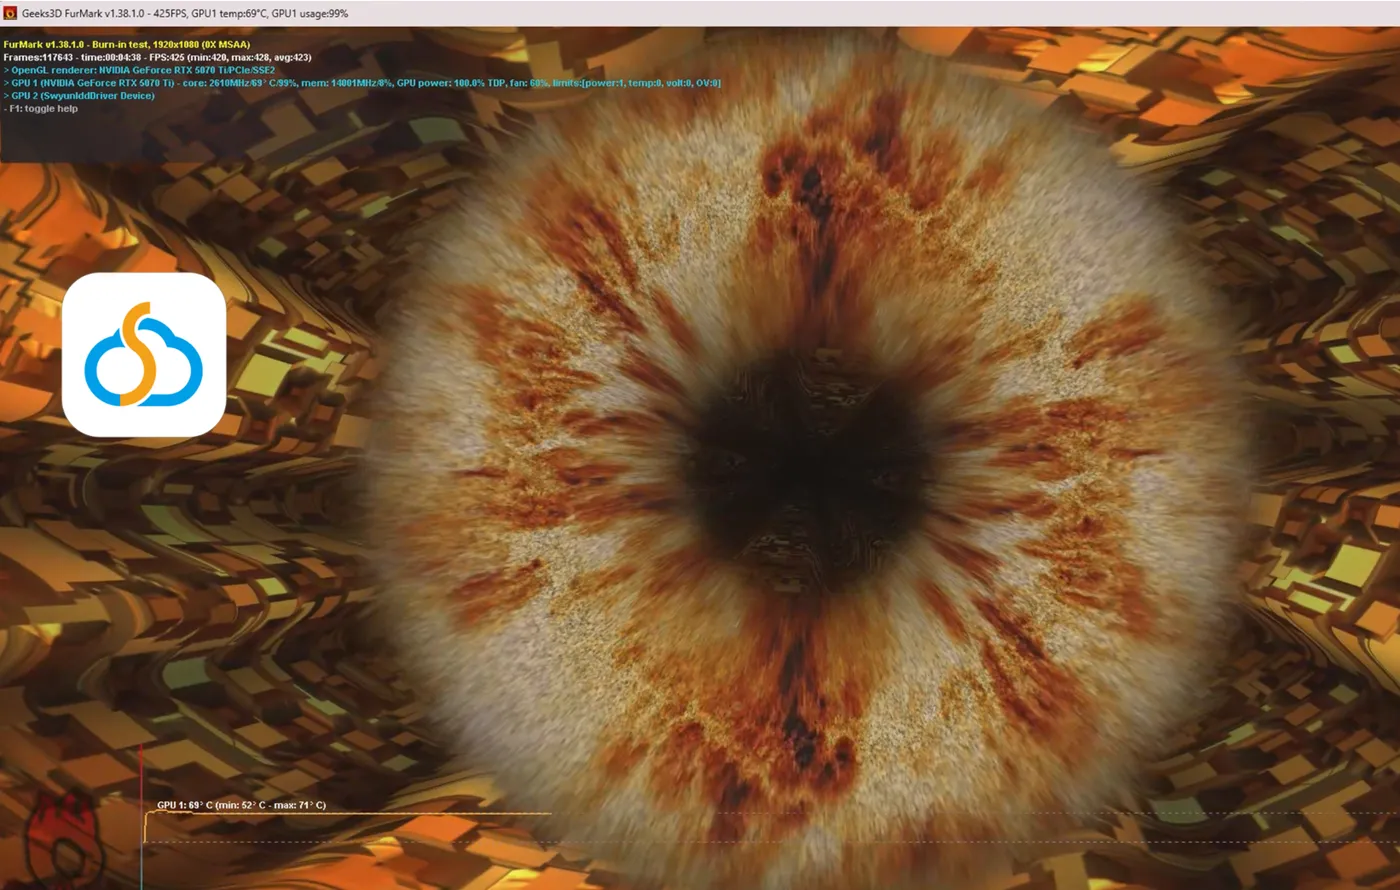Click the fan percentage reading in GPU 1 line
Viewport: 1400px width, 890px height.
coord(524,83)
